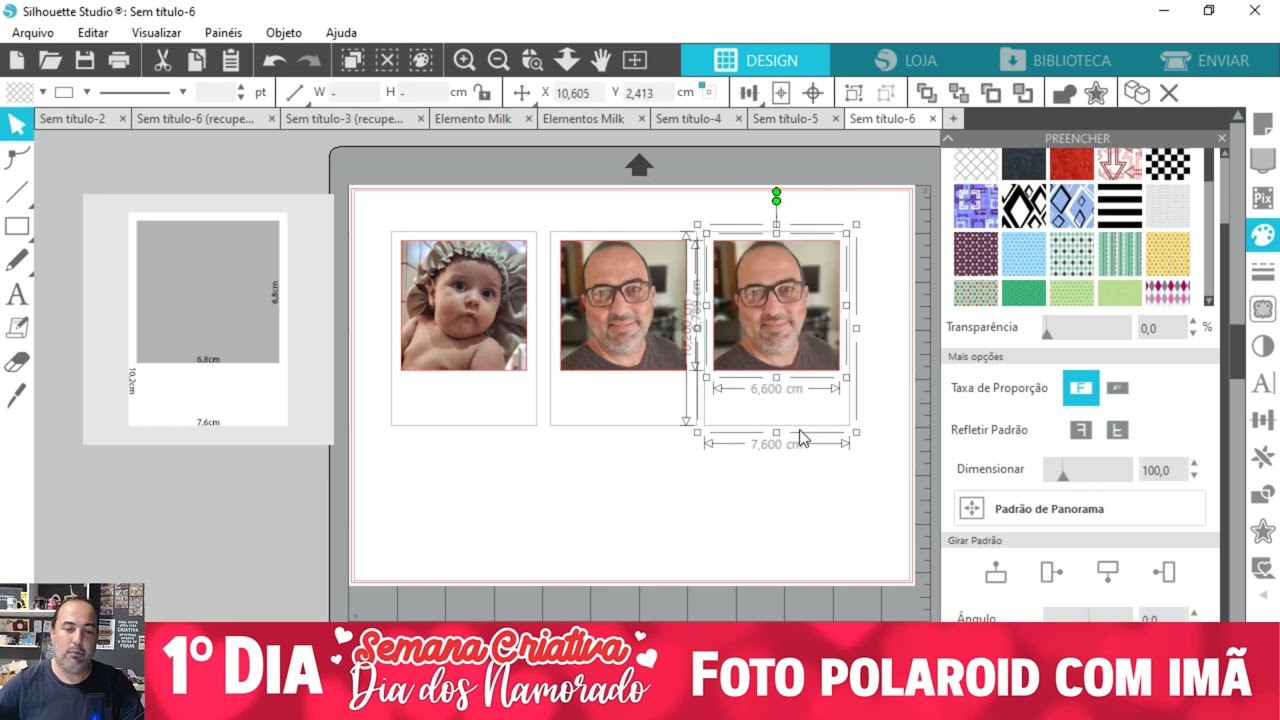Open the Arquivo menu
The height and width of the screenshot is (720, 1280).
pyautogui.click(x=33, y=33)
